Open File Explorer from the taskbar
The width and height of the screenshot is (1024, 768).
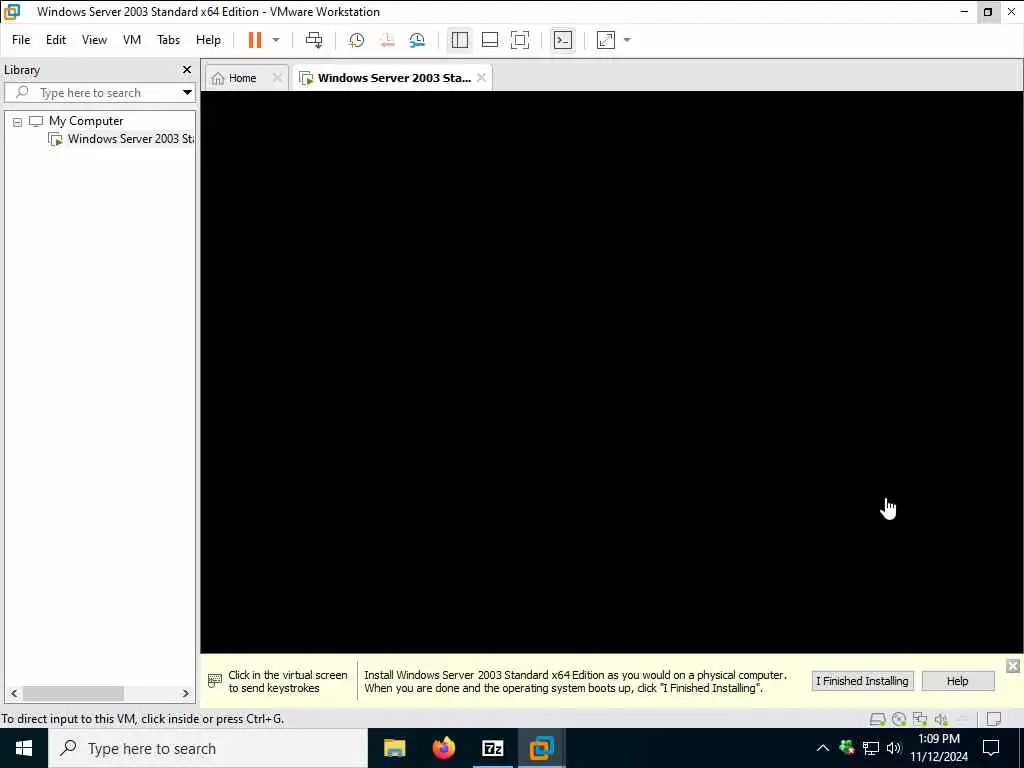click(x=394, y=748)
